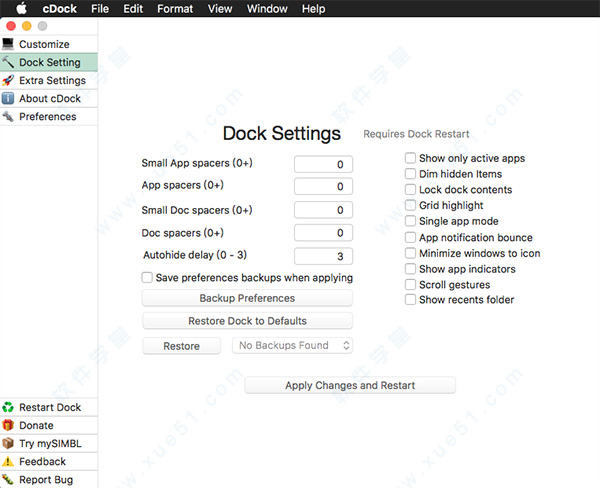The height and width of the screenshot is (488, 600).
Task: Toggle the Grid highlight option
Action: (x=410, y=205)
